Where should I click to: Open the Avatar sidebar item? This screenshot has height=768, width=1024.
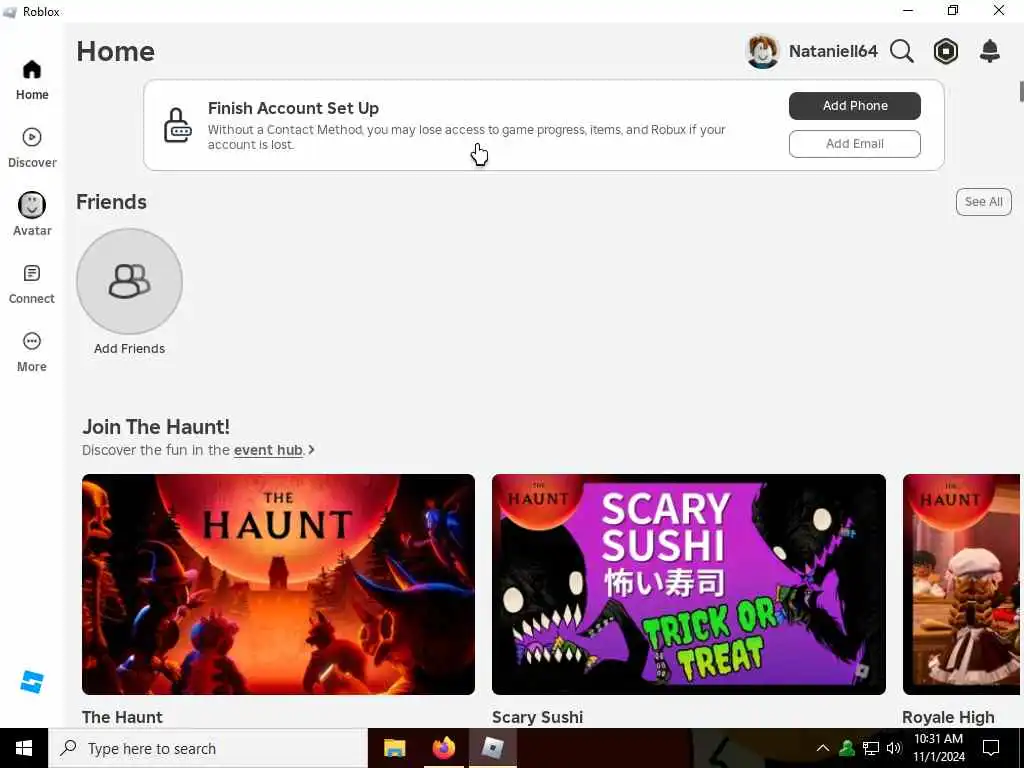coord(31,216)
